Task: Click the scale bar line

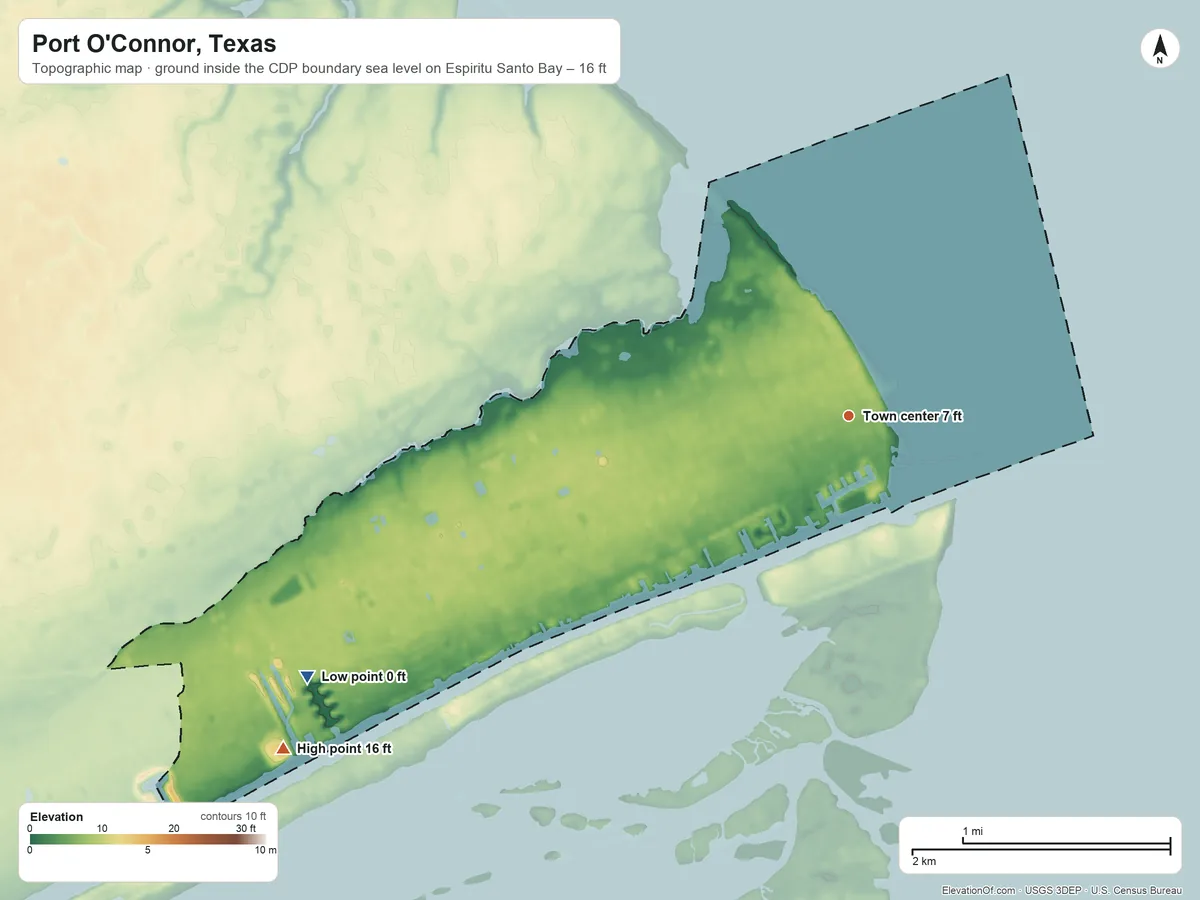Action: (x=1040, y=847)
